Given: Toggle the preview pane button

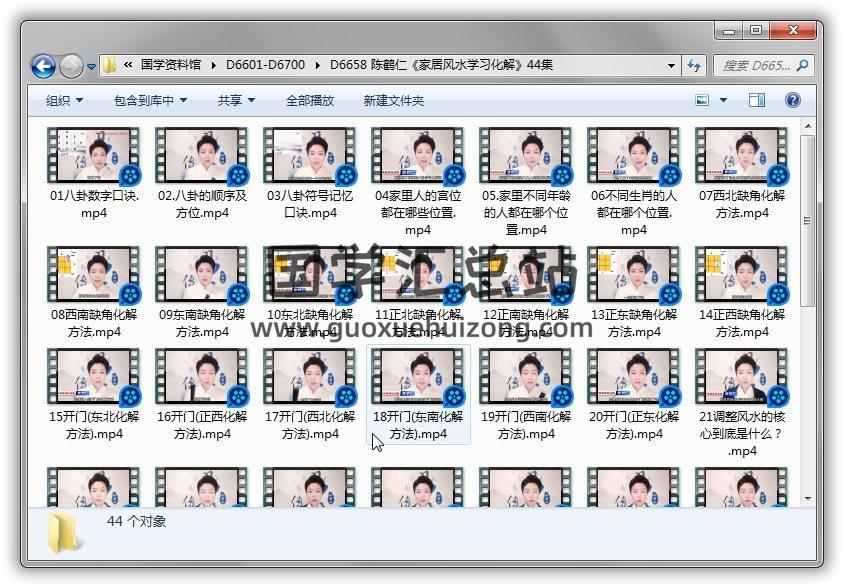Looking at the screenshot, I should pyautogui.click(x=757, y=100).
